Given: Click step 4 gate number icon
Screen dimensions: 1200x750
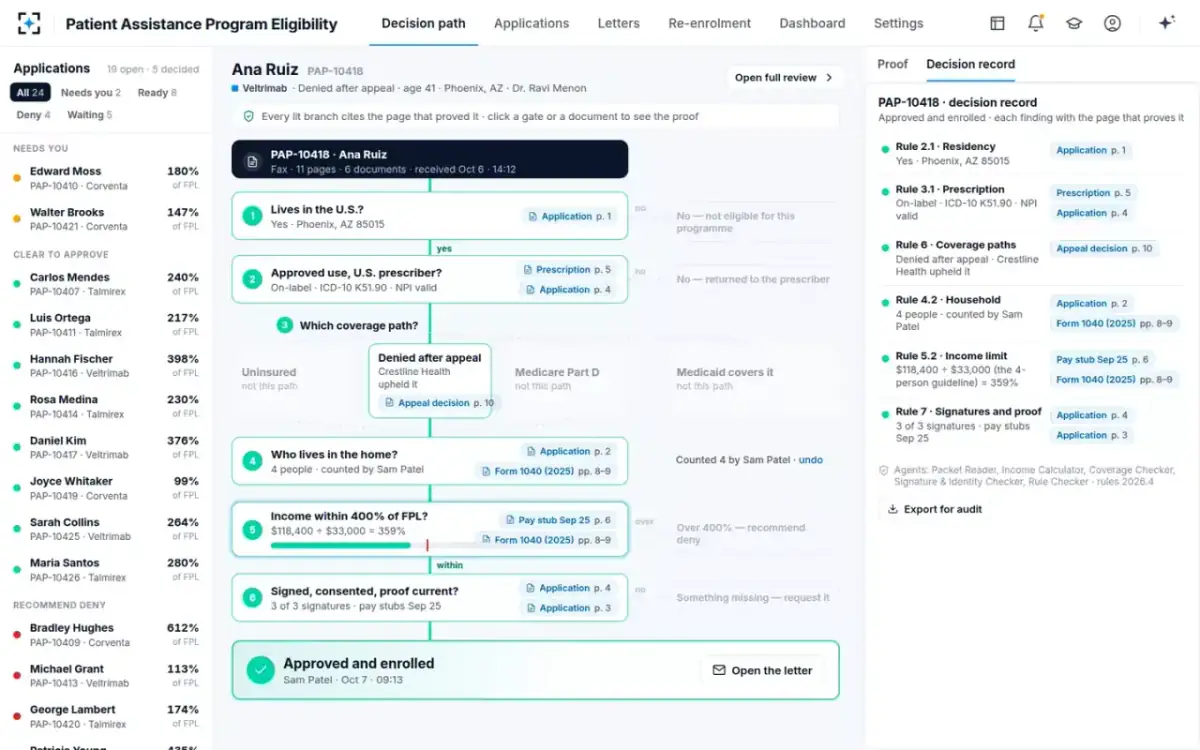Looking at the screenshot, I should (x=254, y=461).
